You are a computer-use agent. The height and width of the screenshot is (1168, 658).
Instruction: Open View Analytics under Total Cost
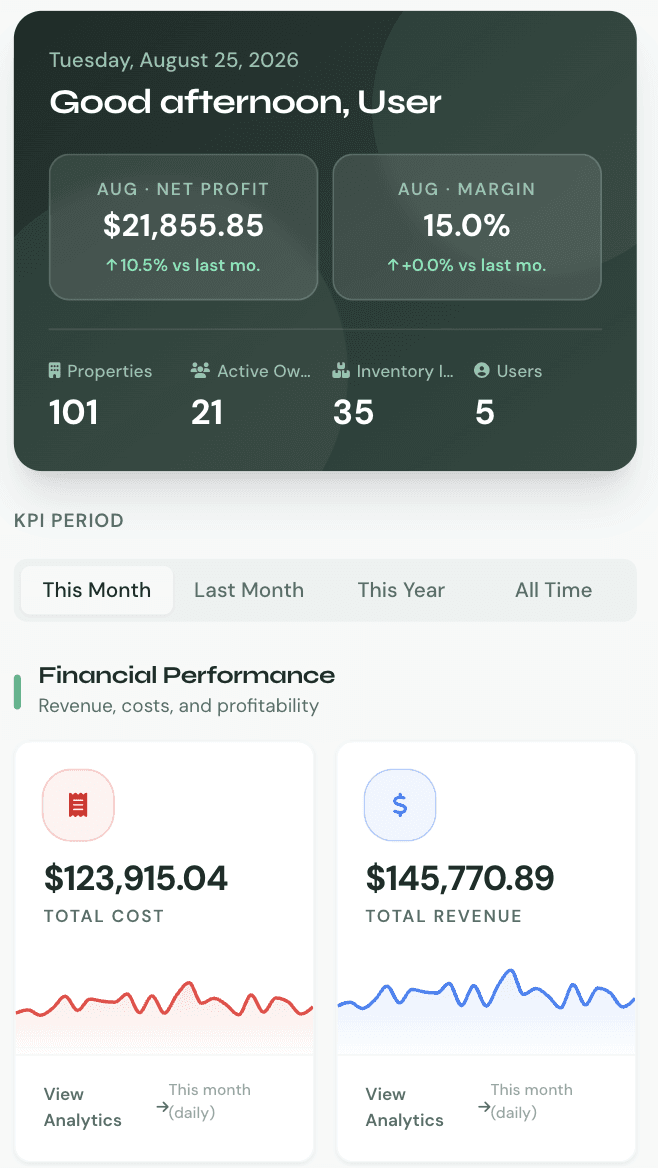coord(83,1107)
